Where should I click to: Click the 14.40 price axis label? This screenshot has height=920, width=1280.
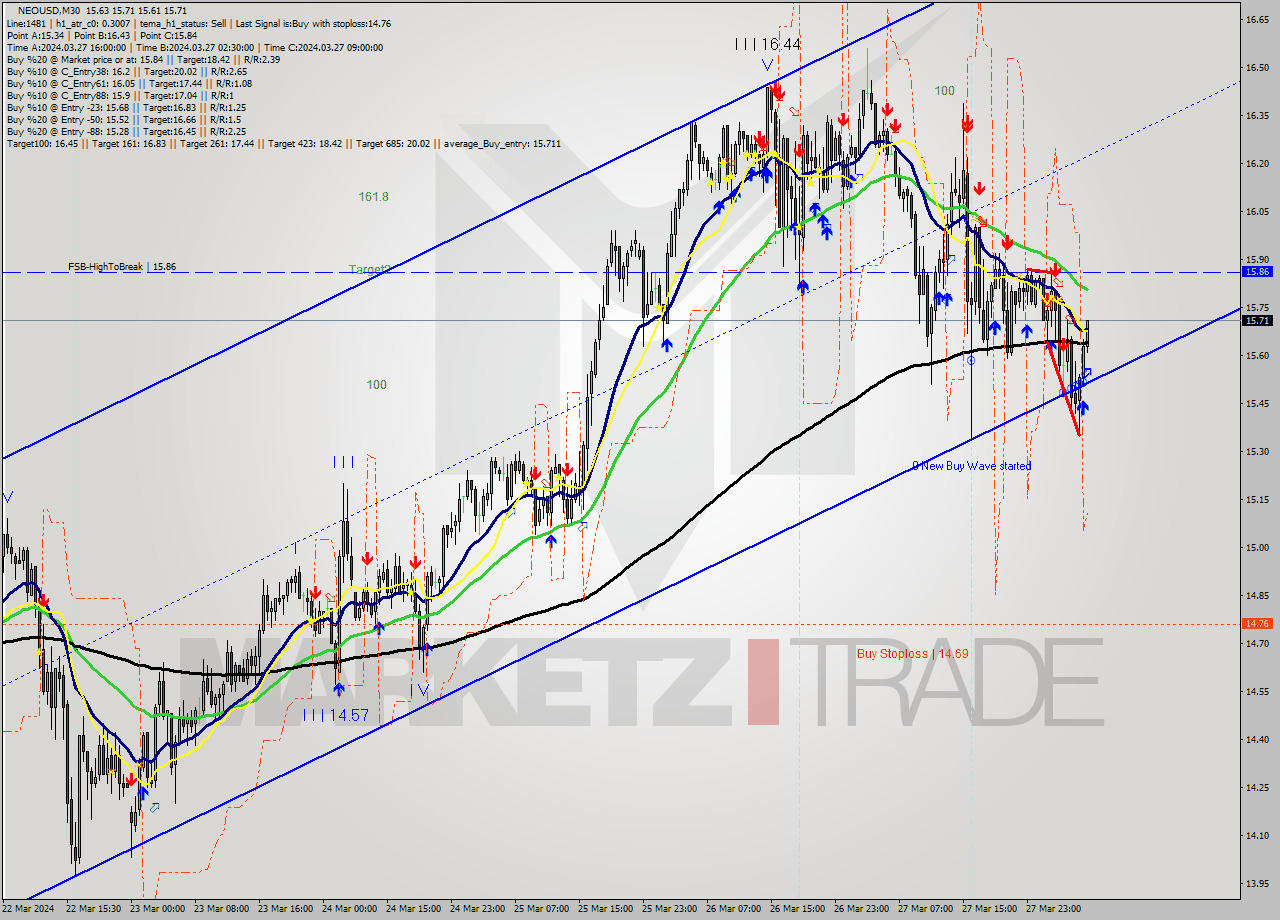coord(1257,739)
